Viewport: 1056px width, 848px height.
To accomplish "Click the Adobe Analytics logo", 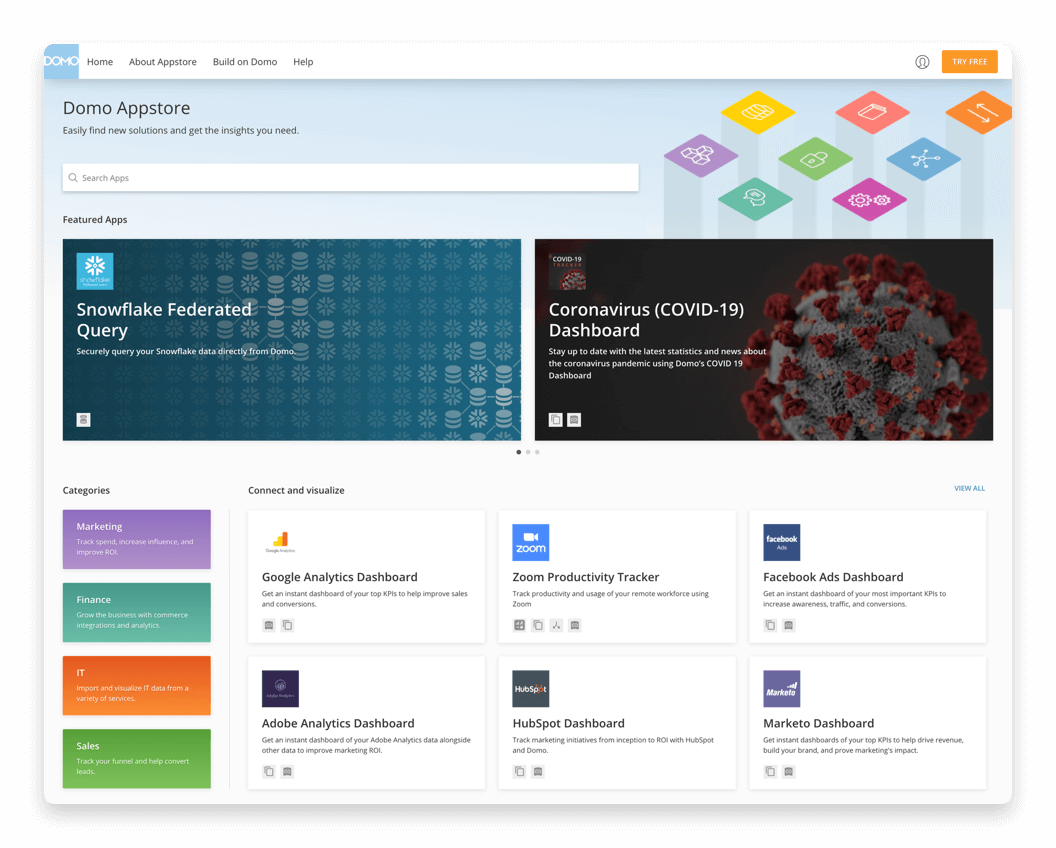I will 280,688.
